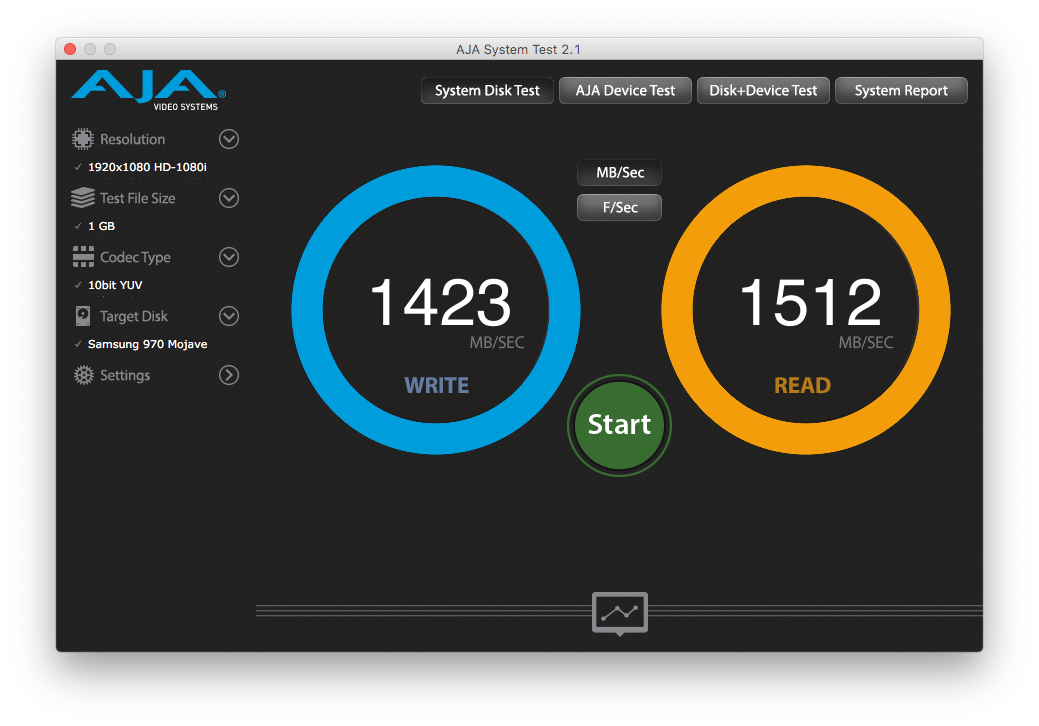The width and height of the screenshot is (1039, 726).
Task: Click the Target Disk label
Action: pyautogui.click(x=134, y=316)
